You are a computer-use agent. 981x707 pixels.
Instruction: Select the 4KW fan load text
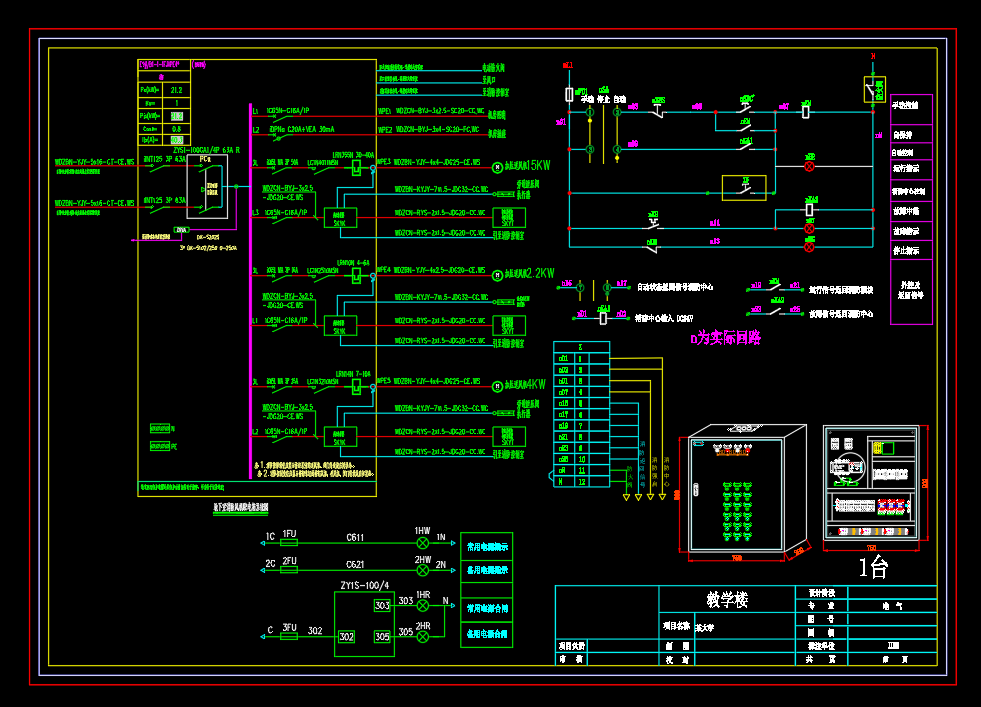525,385
